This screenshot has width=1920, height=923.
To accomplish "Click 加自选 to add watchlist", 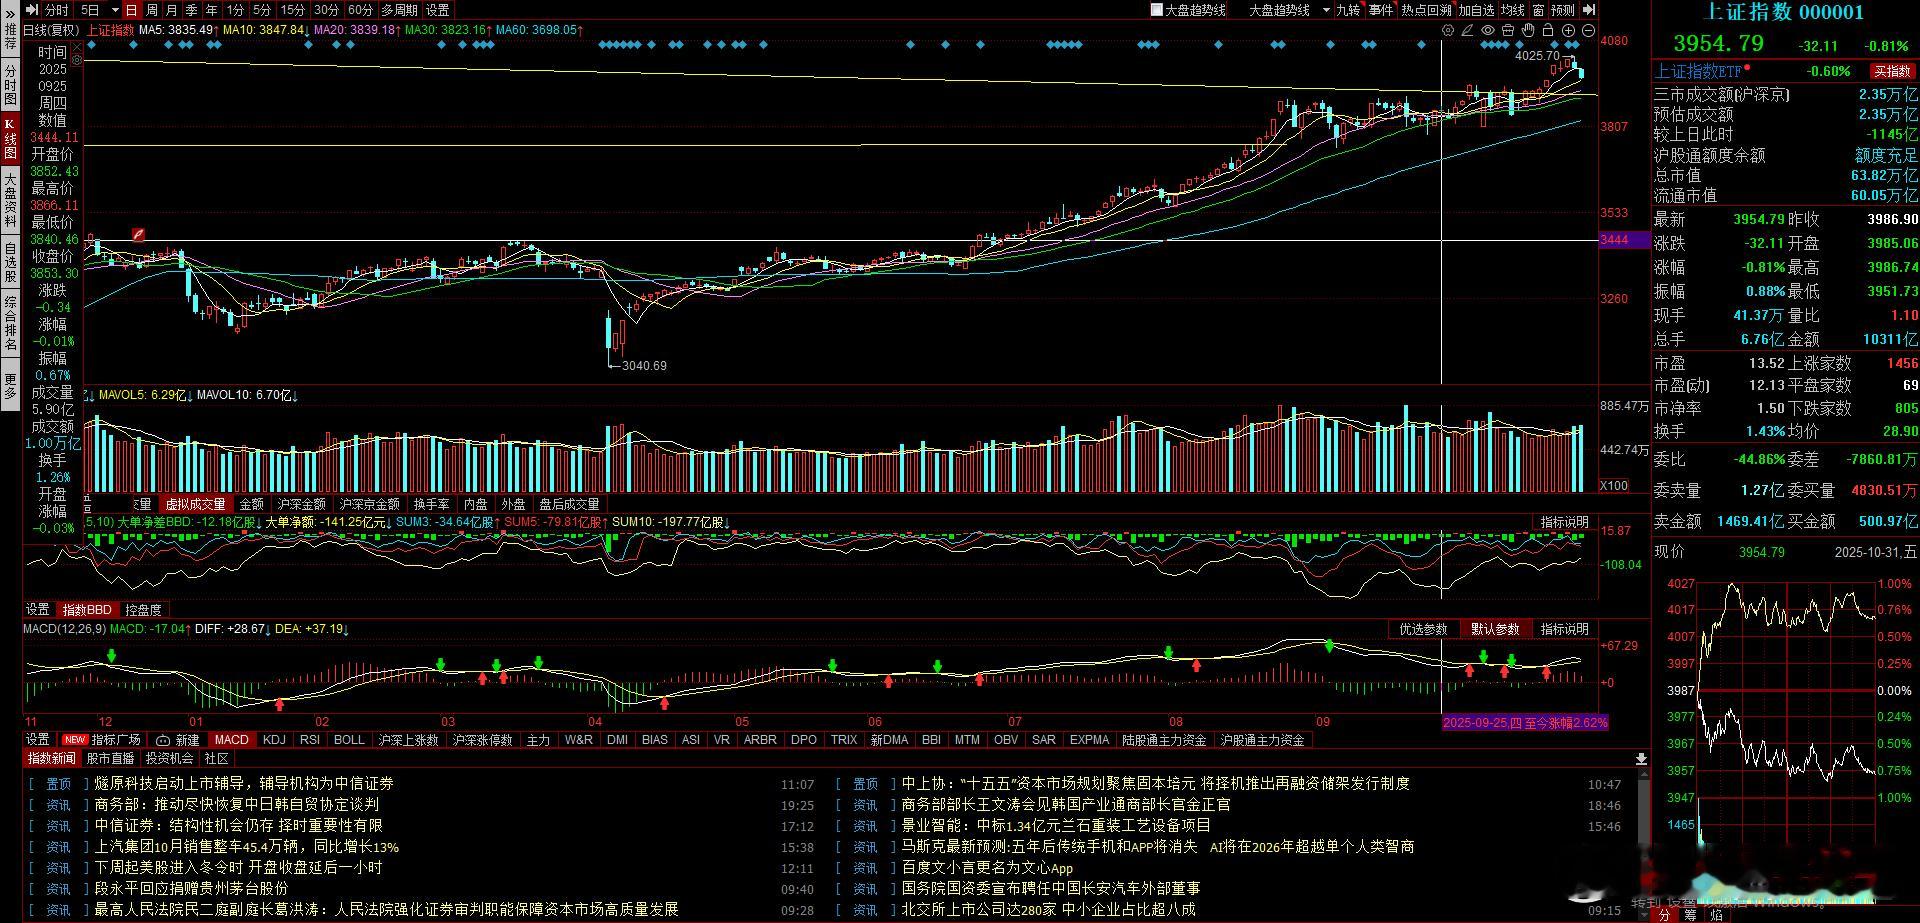I will coord(1476,10).
